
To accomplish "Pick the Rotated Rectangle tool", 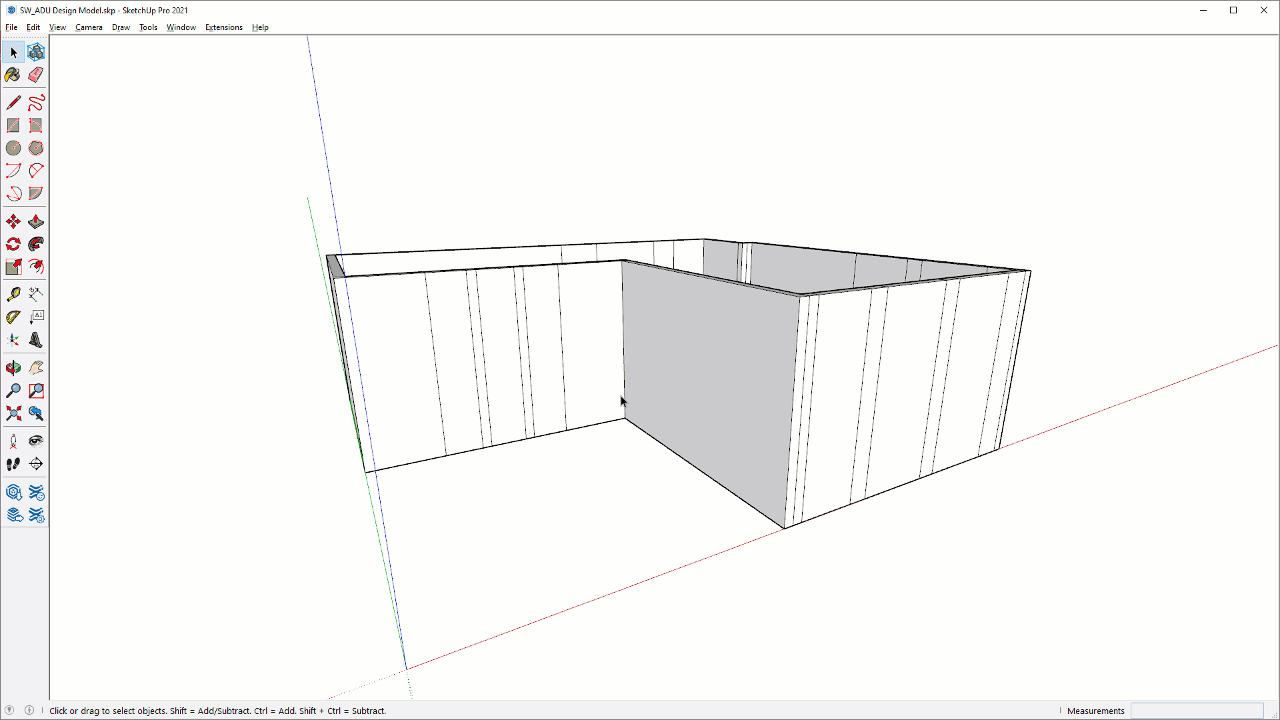I will (36, 125).
